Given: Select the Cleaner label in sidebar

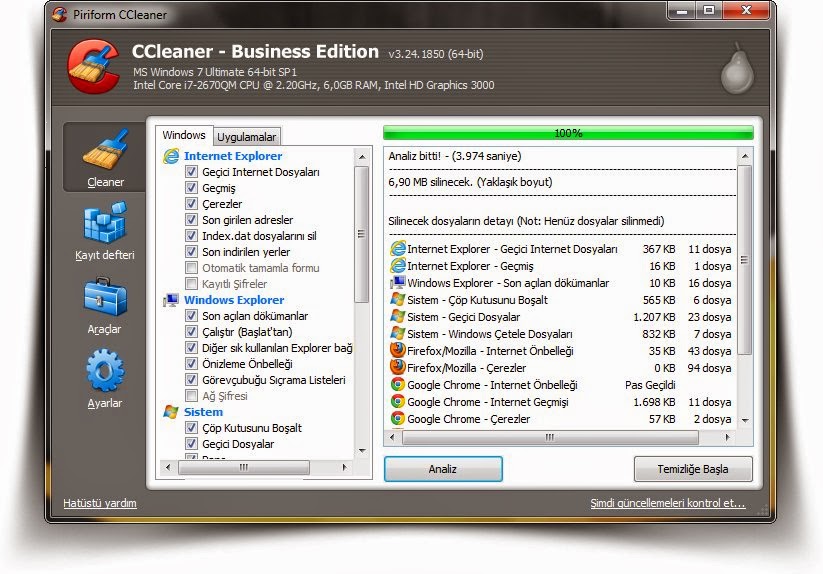Looking at the screenshot, I should pyautogui.click(x=105, y=182).
